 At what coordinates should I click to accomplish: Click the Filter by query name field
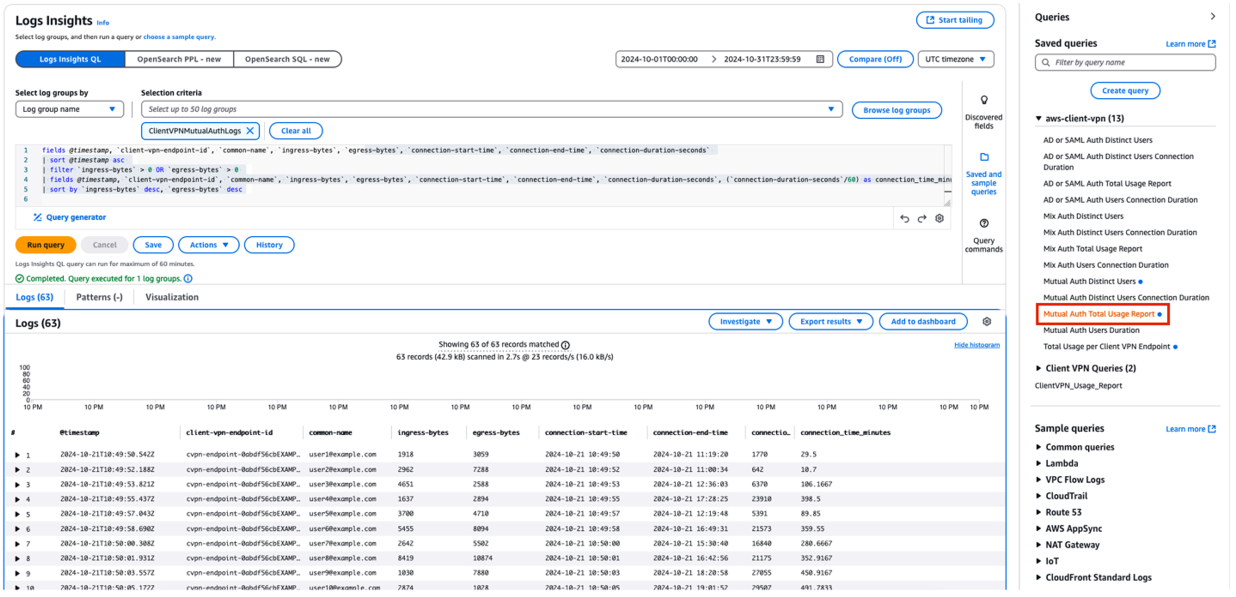point(1125,62)
